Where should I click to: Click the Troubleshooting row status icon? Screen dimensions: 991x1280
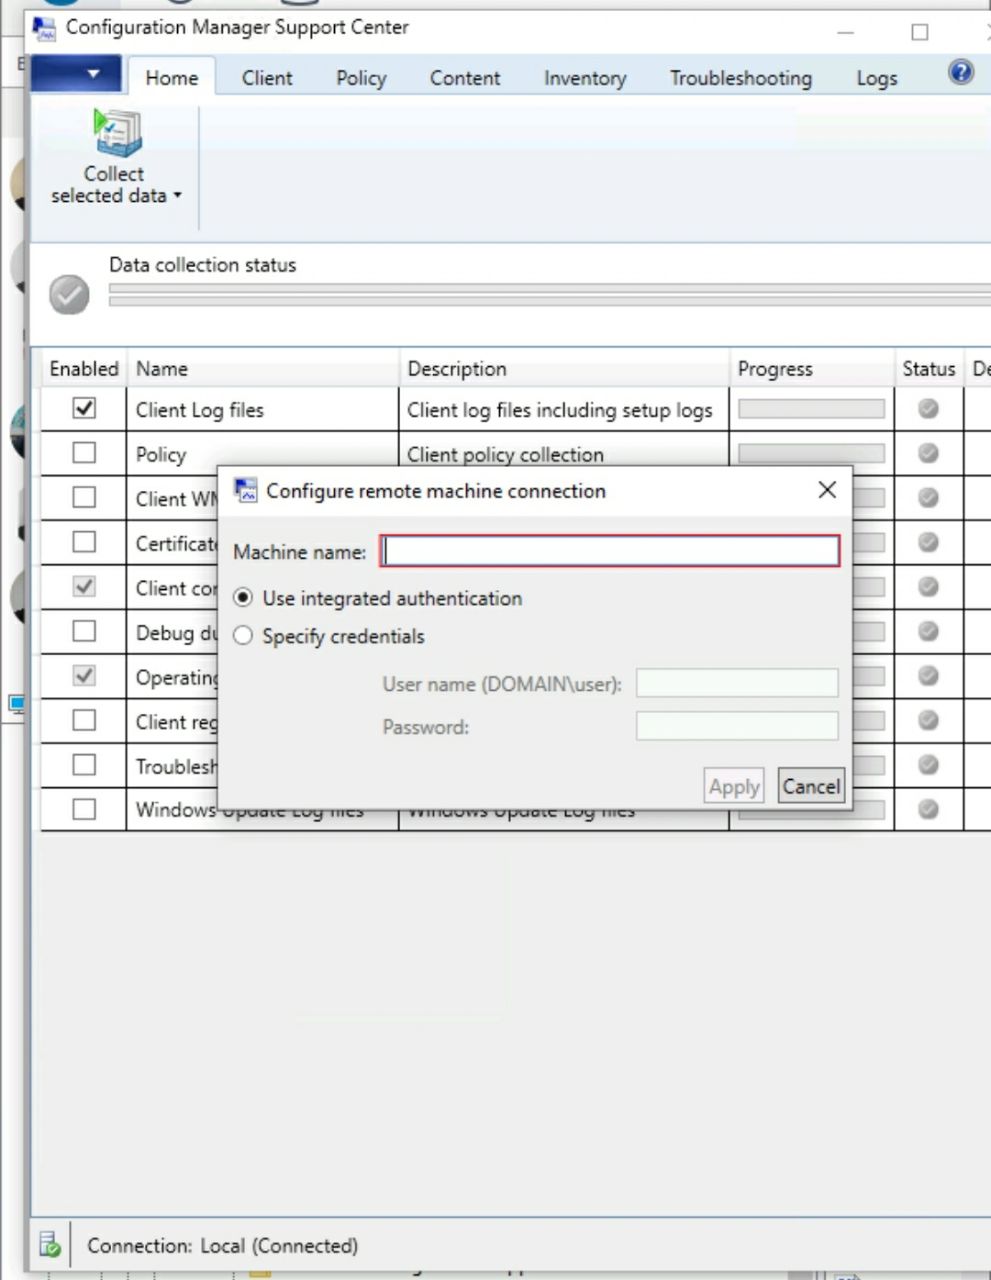[x=928, y=765]
